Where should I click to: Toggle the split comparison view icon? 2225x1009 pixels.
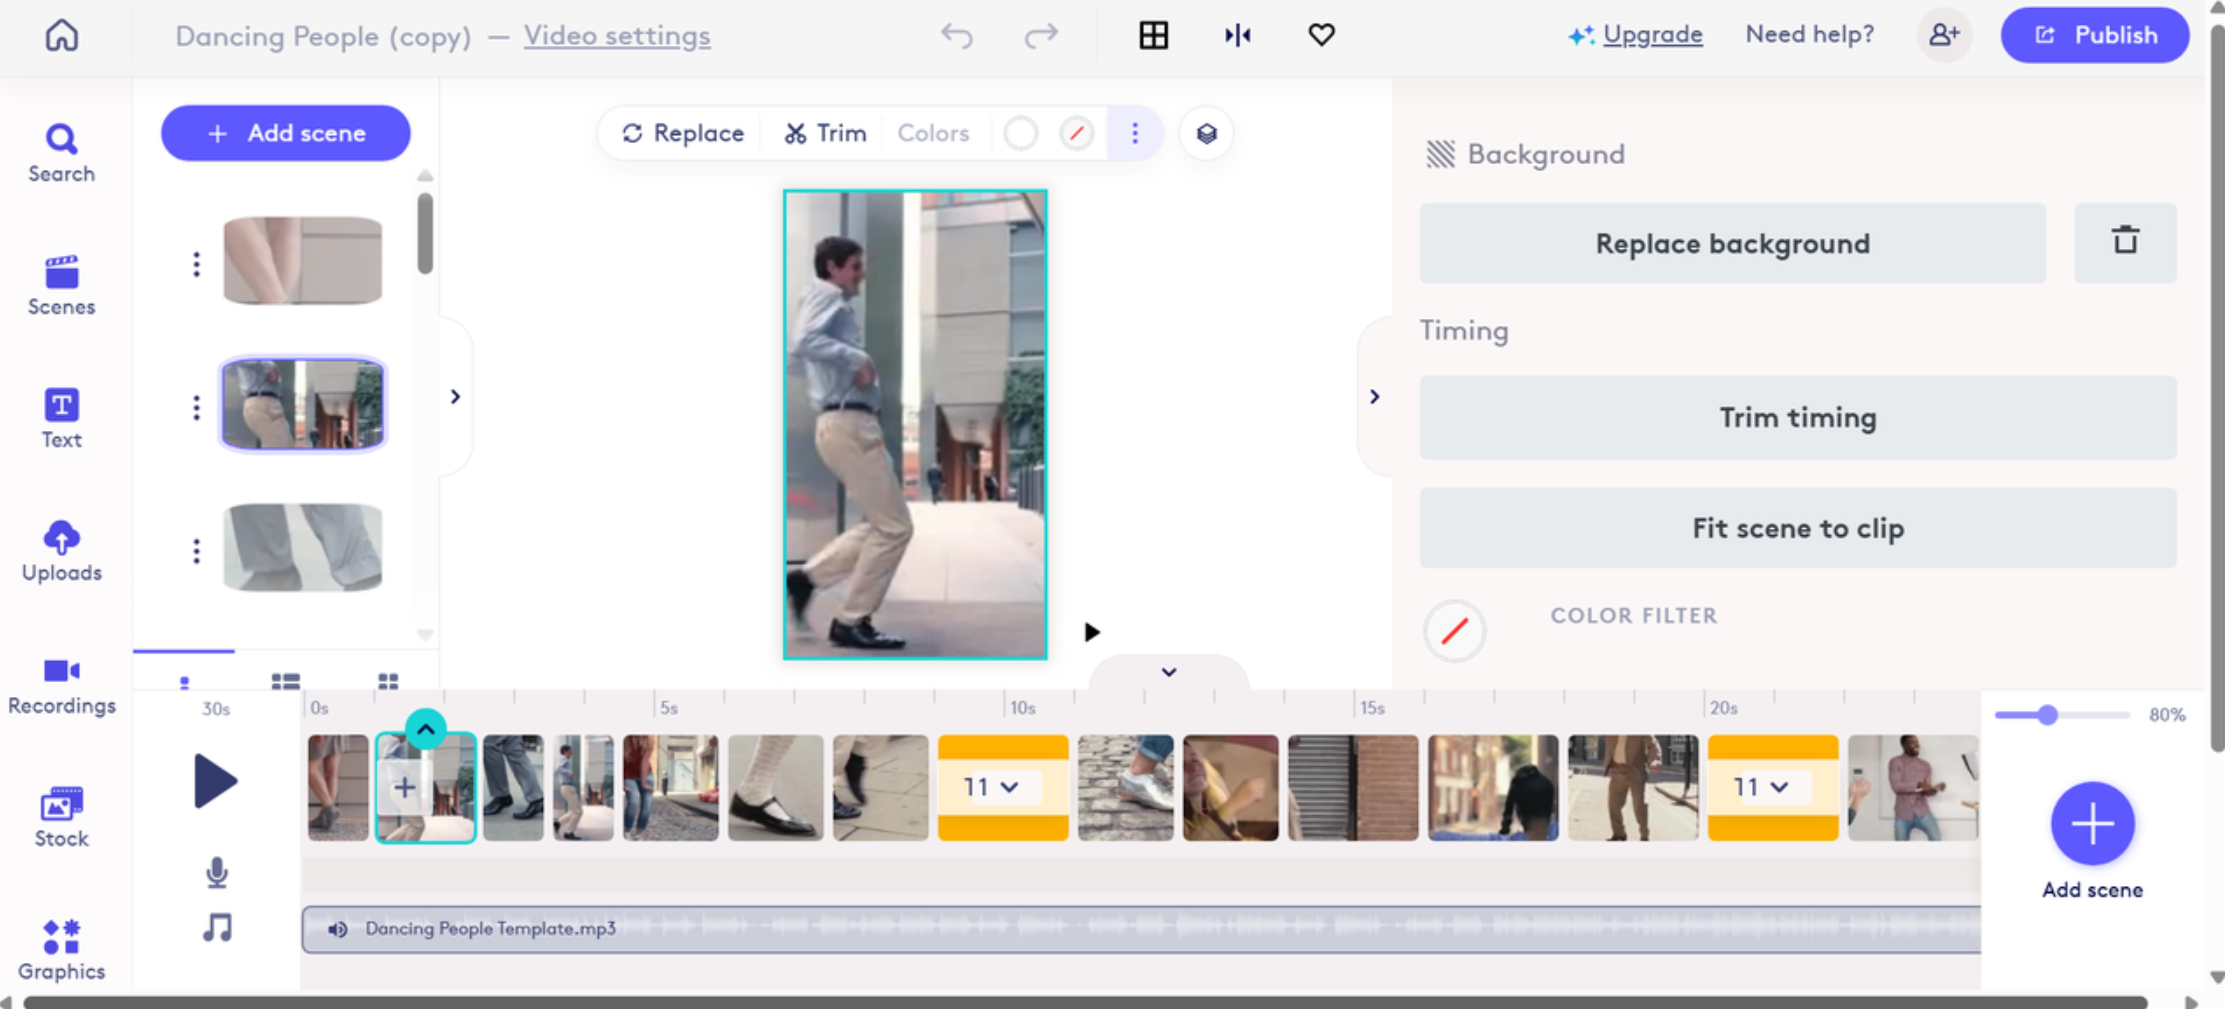pos(1238,35)
